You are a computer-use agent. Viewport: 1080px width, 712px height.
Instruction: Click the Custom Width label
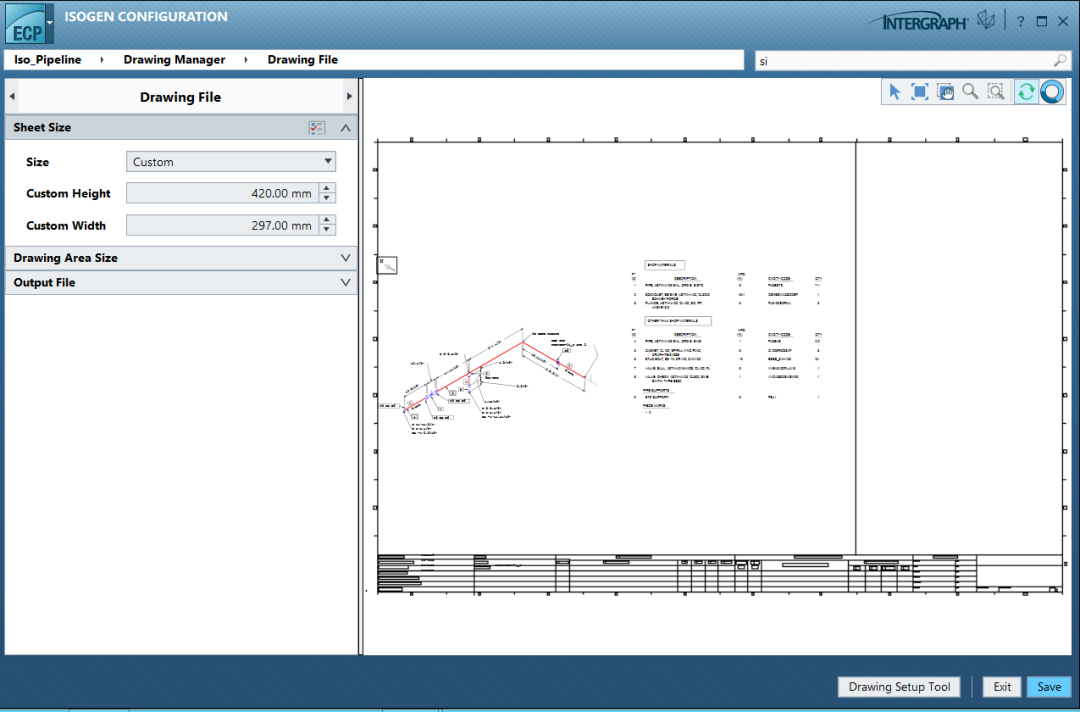[66, 225]
